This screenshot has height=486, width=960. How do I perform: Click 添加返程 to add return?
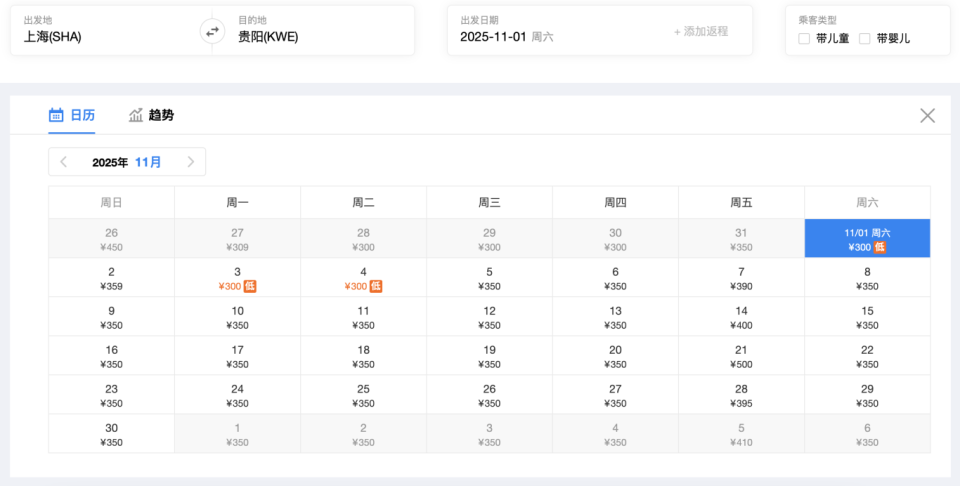click(x=700, y=31)
